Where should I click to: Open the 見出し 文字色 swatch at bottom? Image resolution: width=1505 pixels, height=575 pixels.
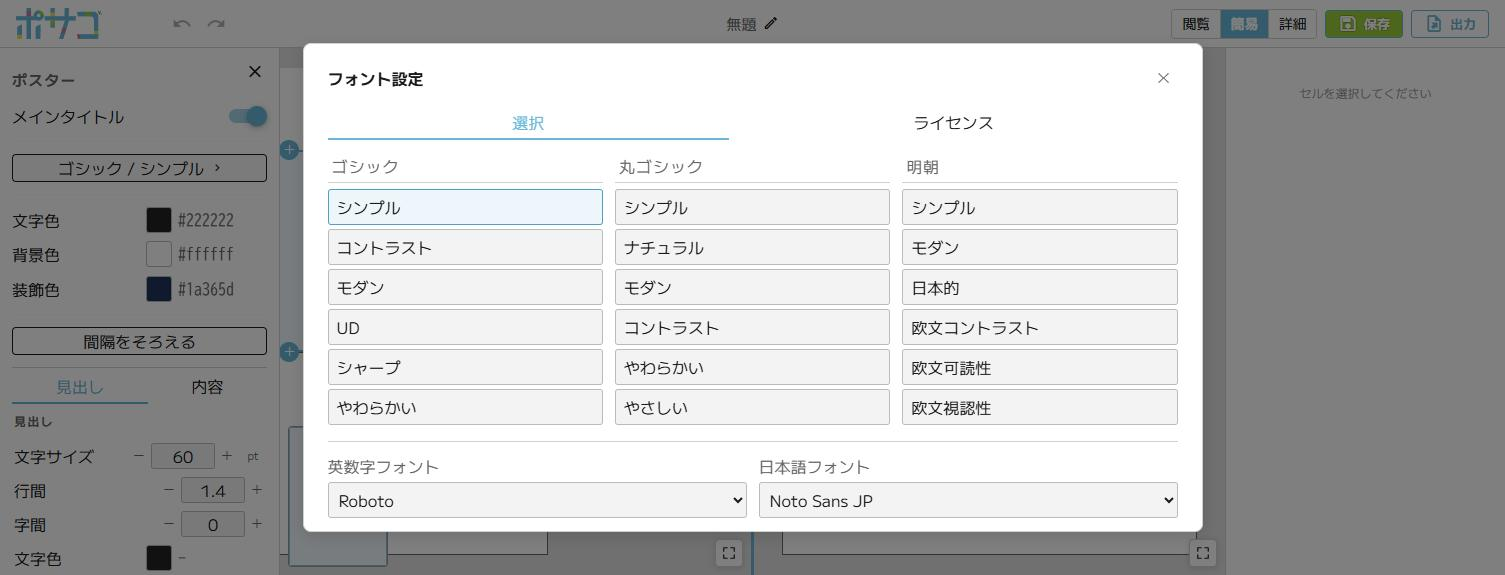159,558
